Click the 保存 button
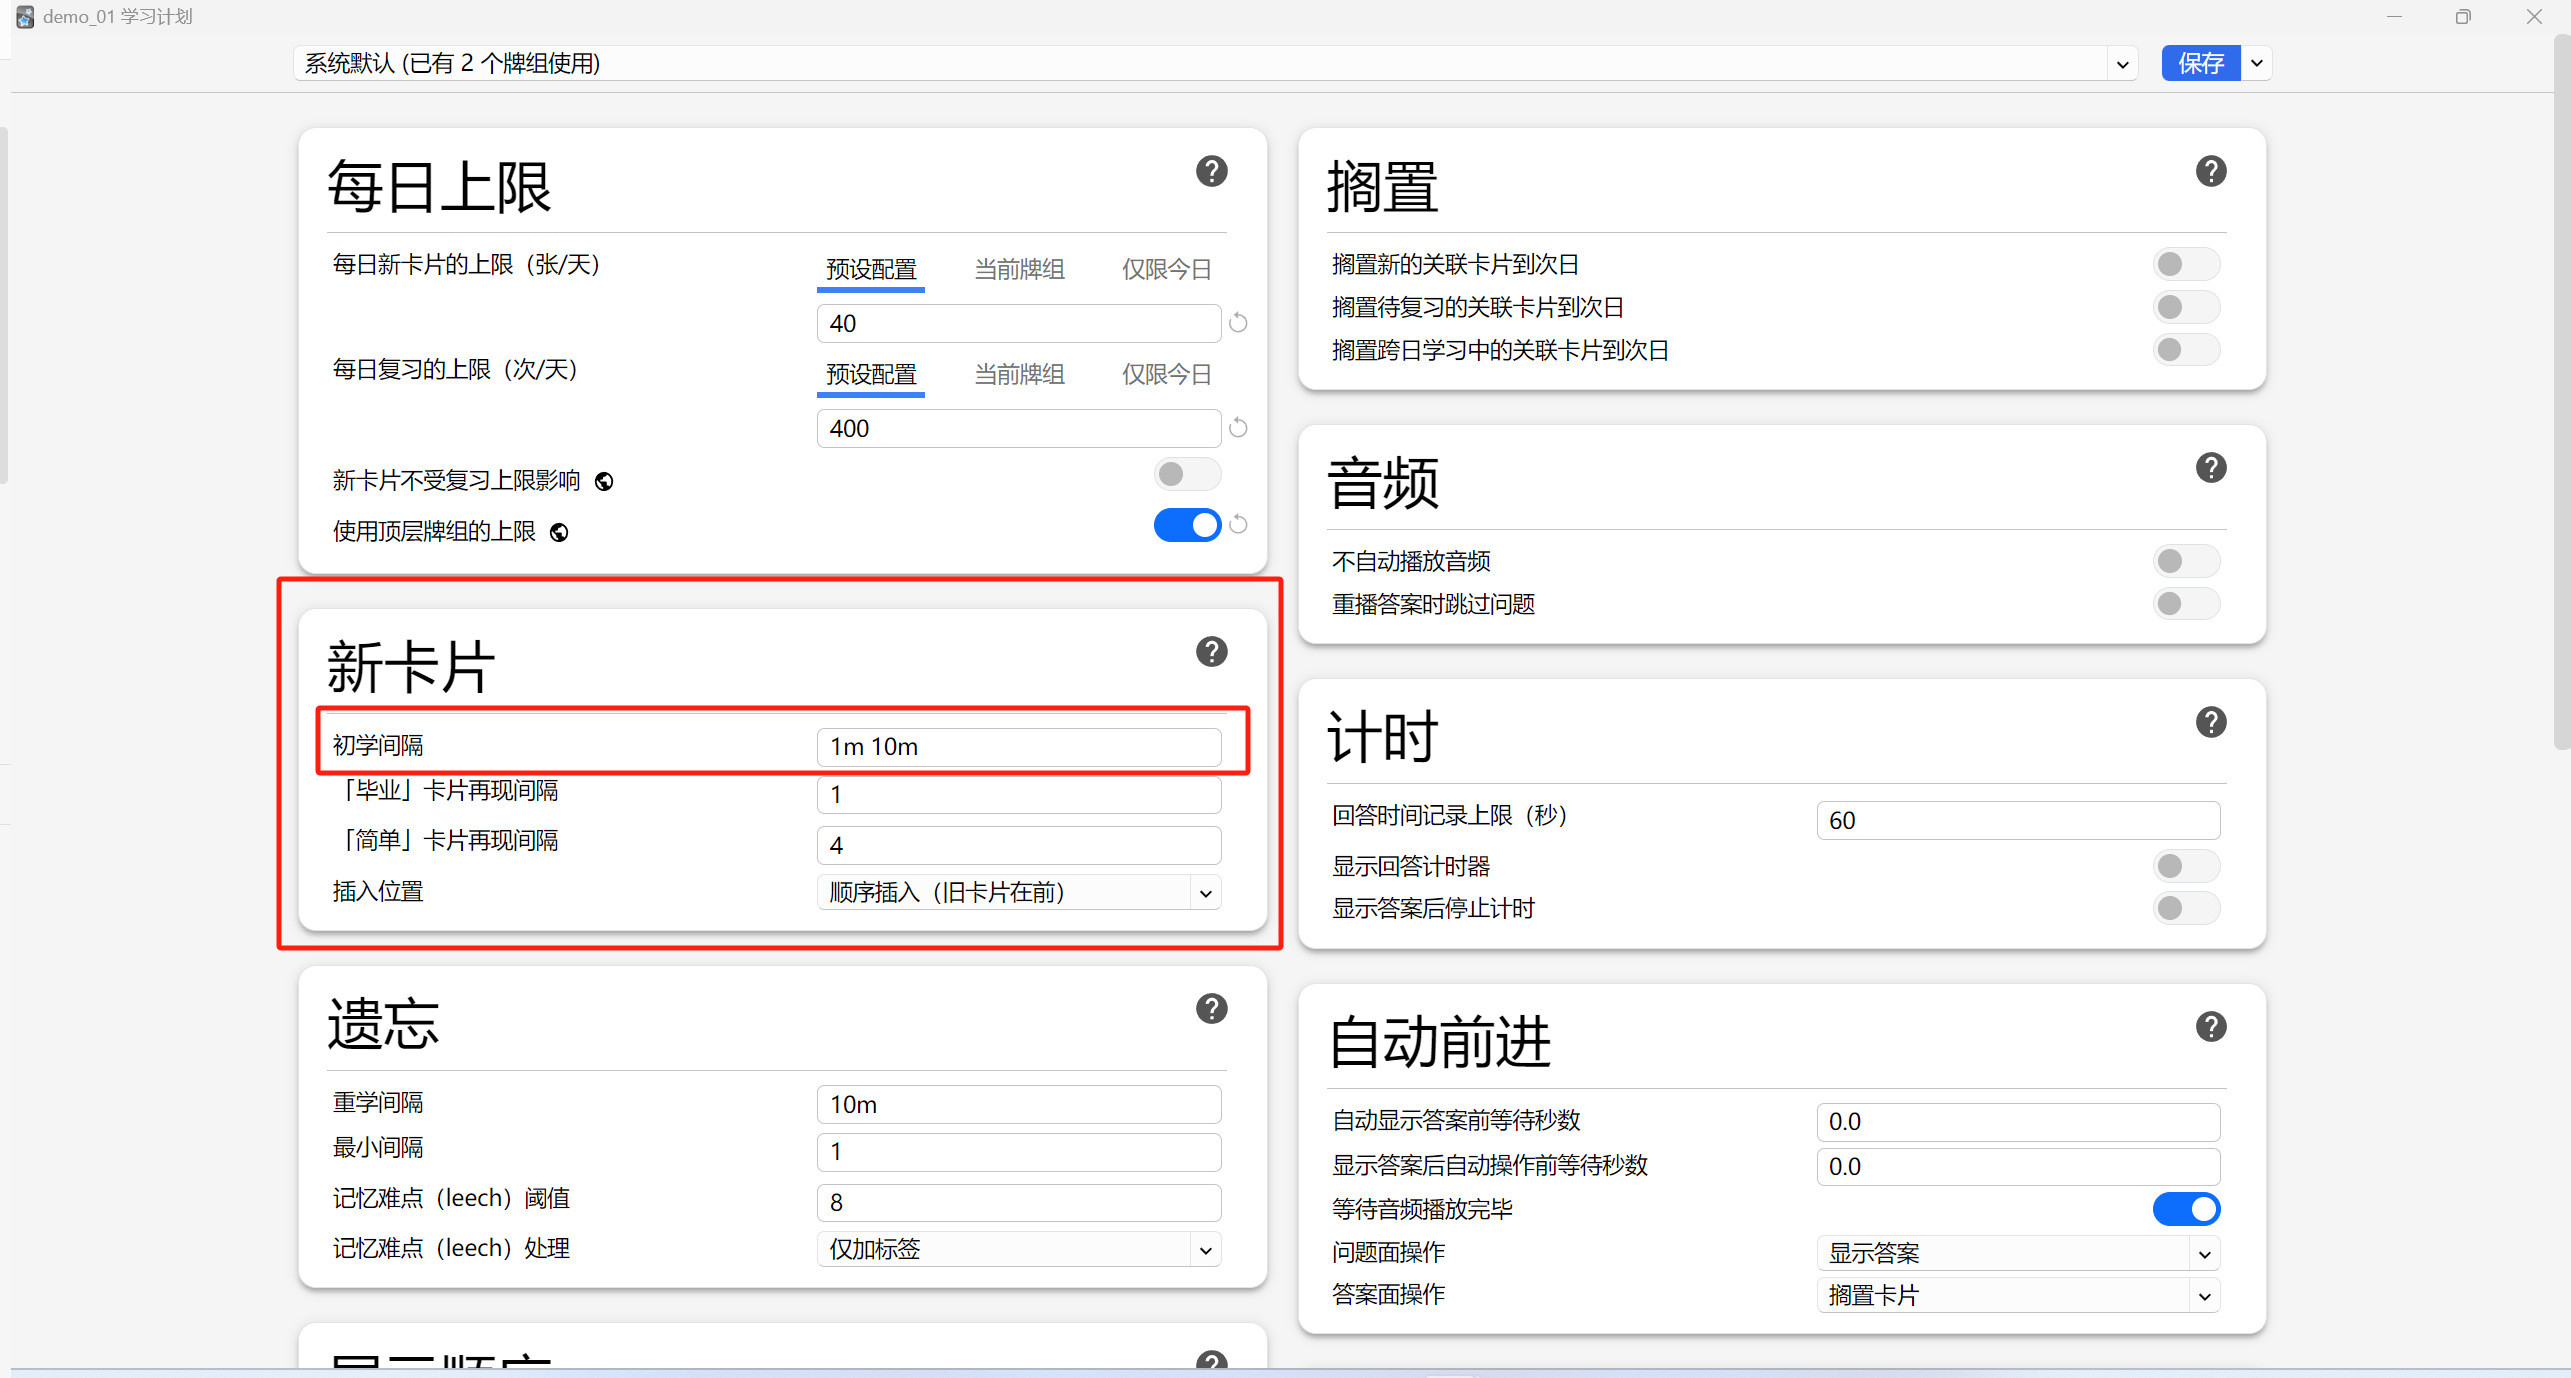The width and height of the screenshot is (2571, 1378). click(x=2200, y=64)
